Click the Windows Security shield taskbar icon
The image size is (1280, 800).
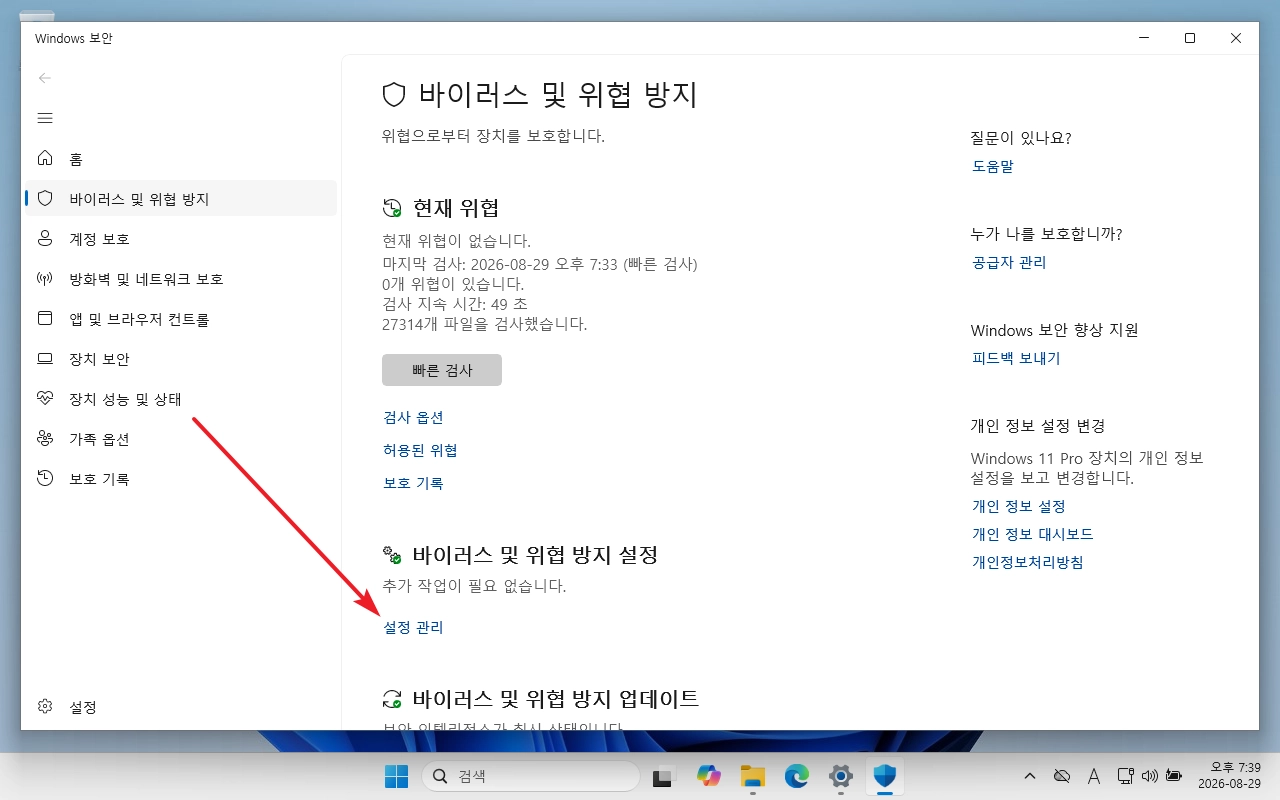point(884,776)
